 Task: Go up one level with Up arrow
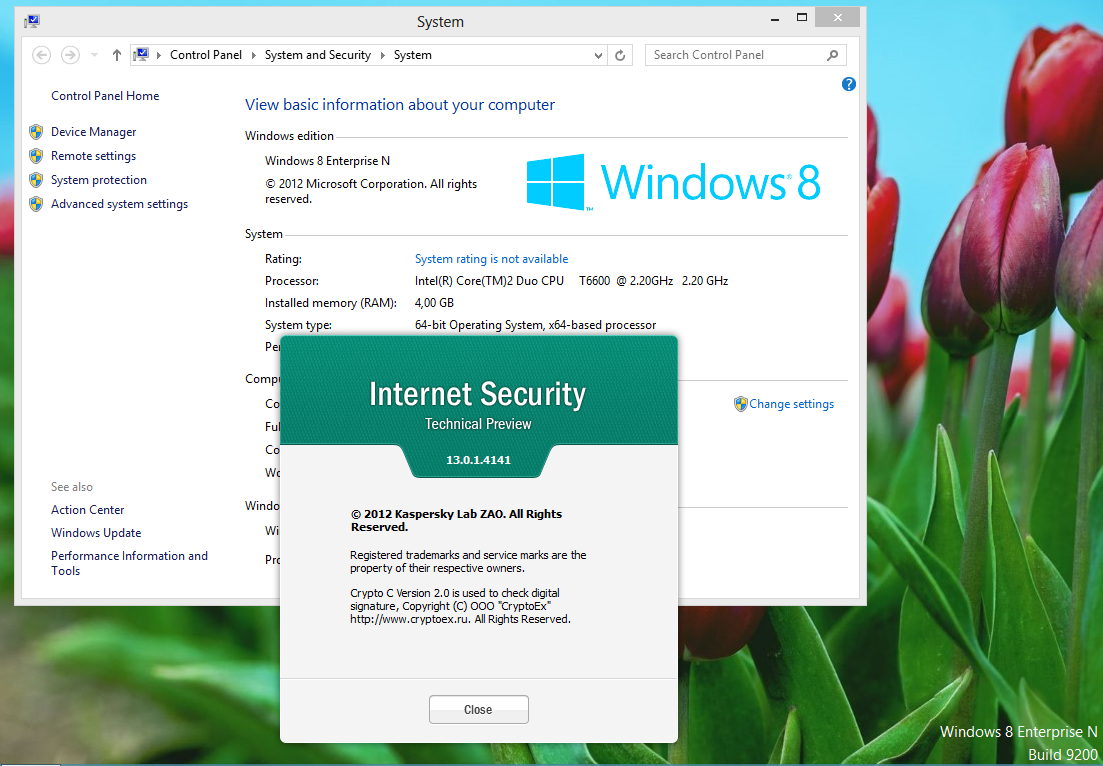117,55
